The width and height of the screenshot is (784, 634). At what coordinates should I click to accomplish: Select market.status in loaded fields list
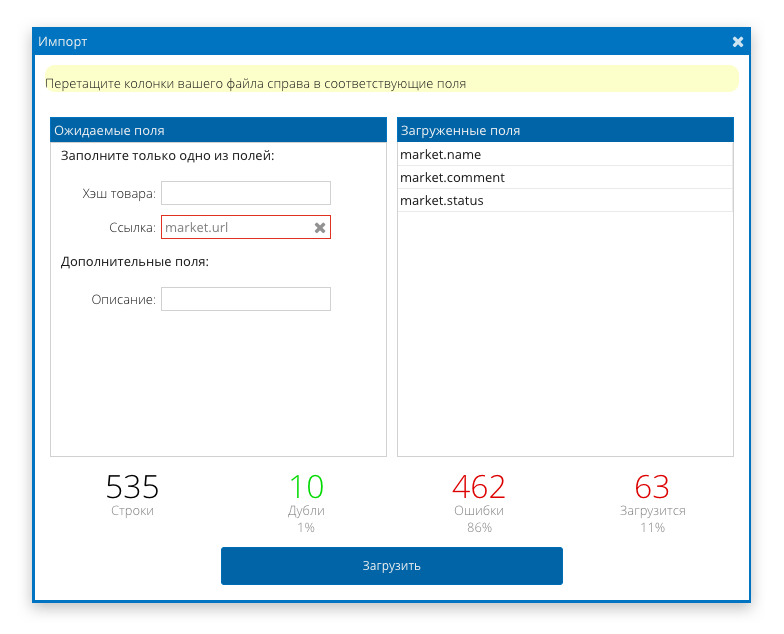click(565, 200)
